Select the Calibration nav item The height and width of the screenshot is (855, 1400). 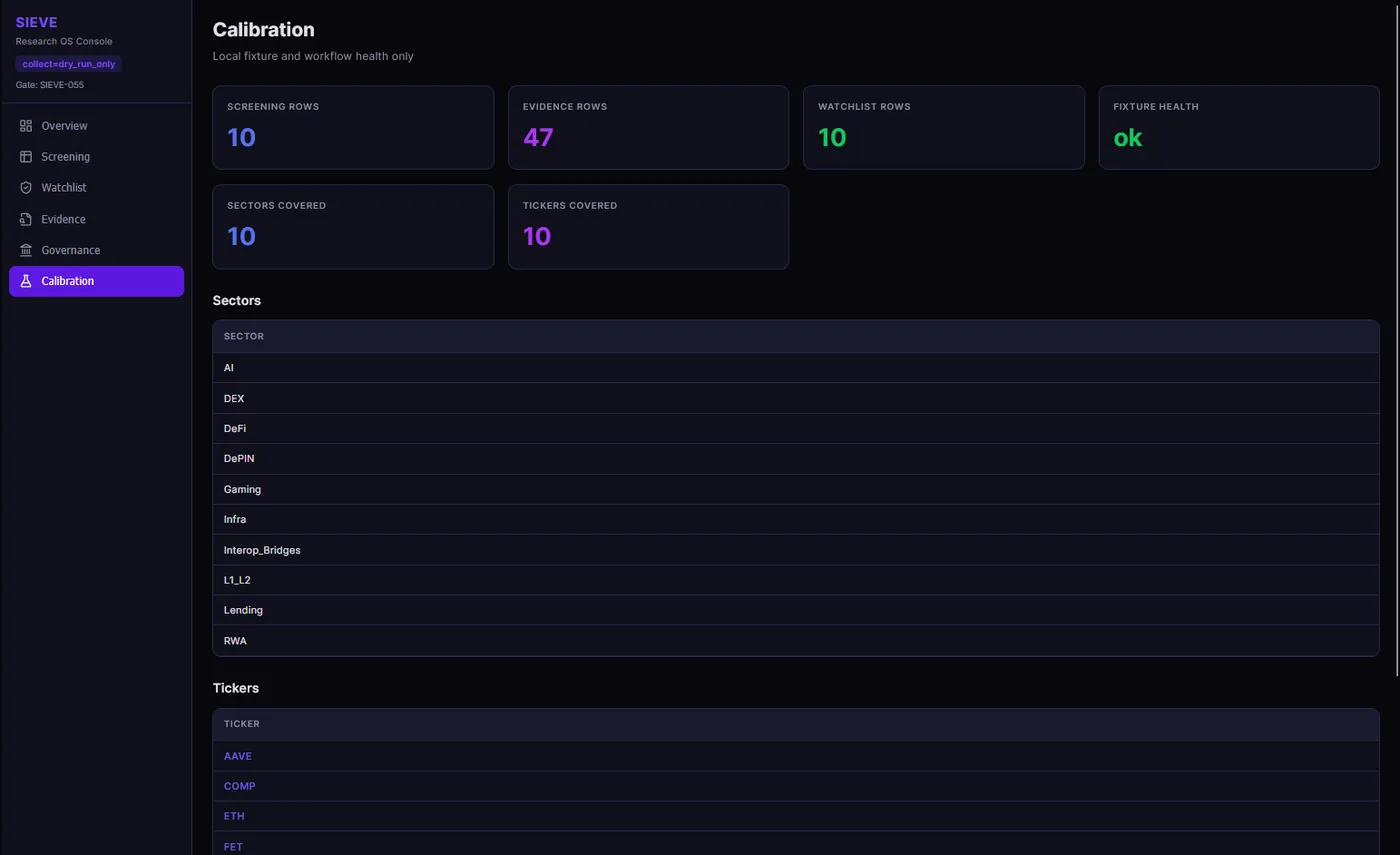point(96,281)
